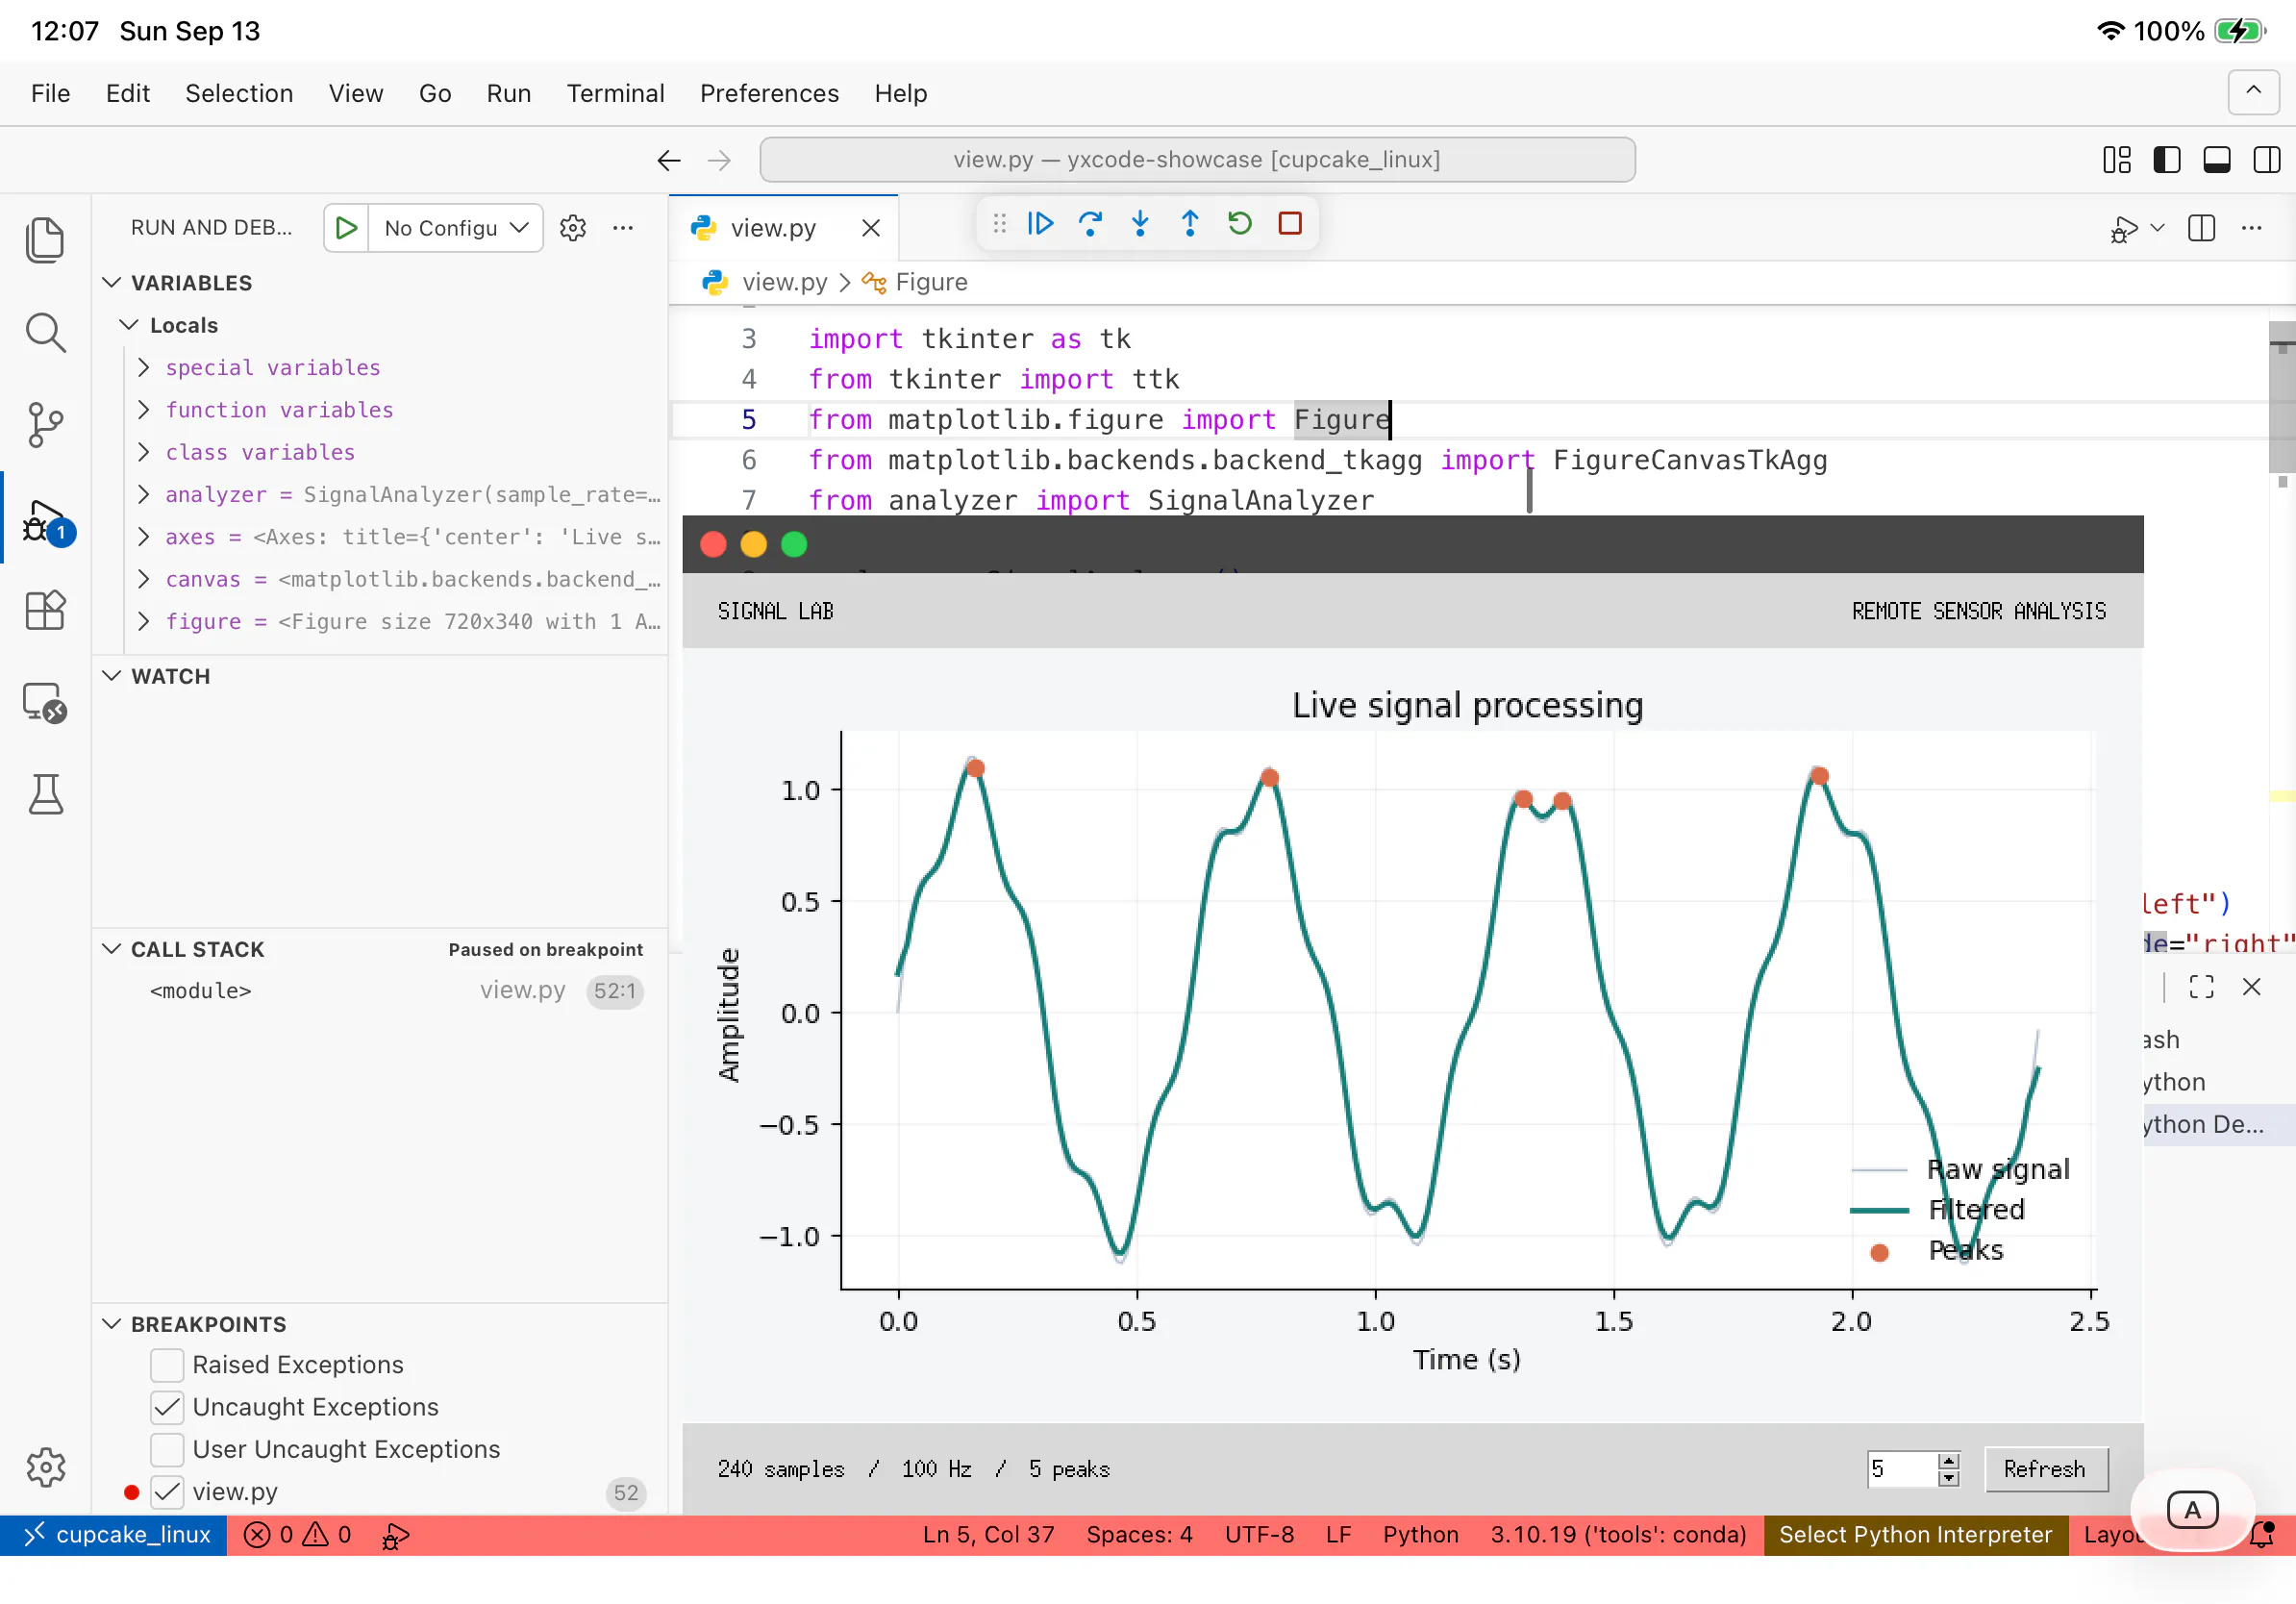Split the editor to the right
Image resolution: width=2296 pixels, height=1604 pixels.
2201,228
